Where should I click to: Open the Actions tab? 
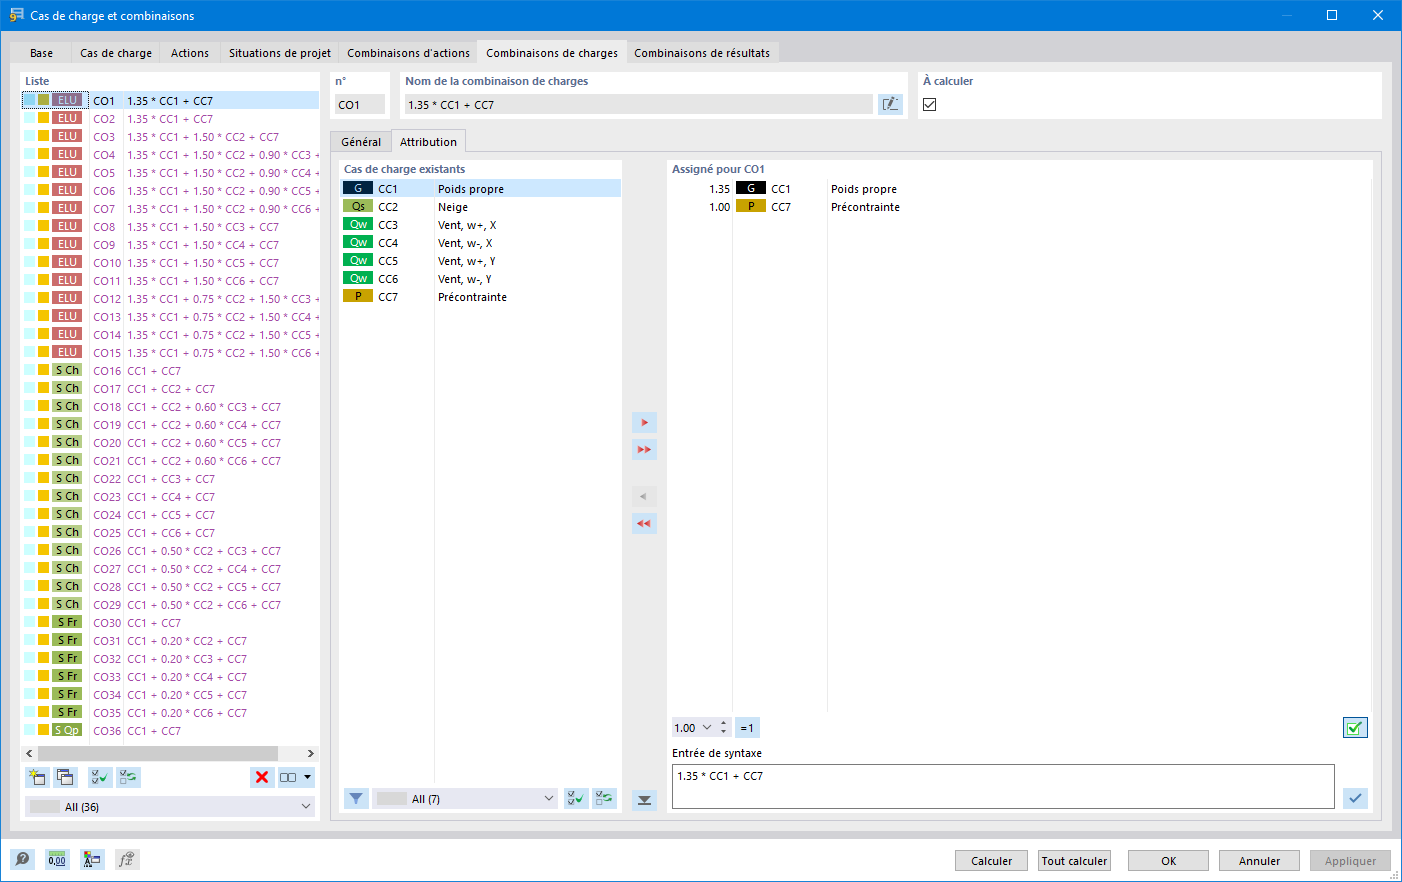190,53
